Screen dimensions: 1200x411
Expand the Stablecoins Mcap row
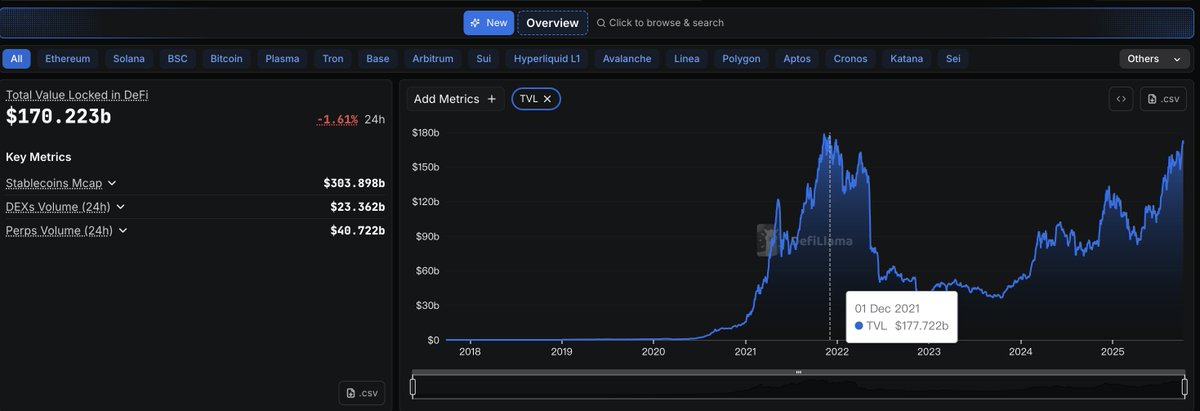point(112,183)
